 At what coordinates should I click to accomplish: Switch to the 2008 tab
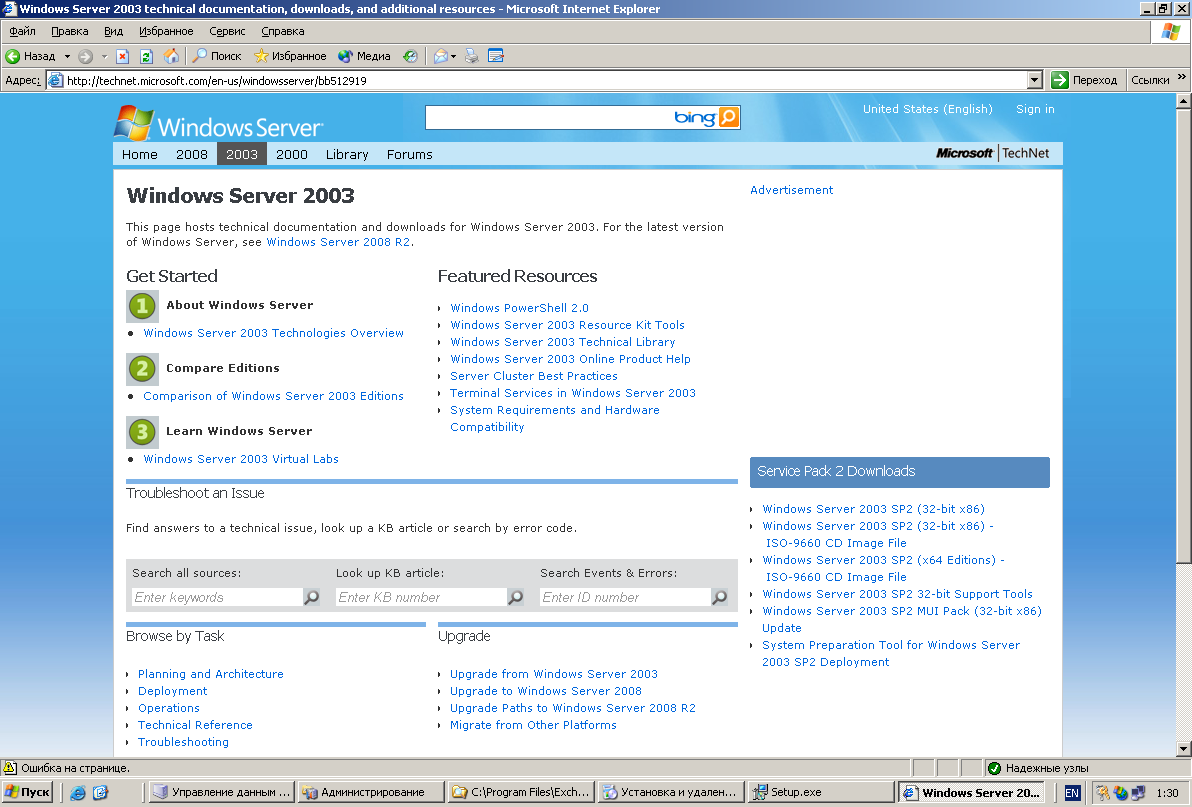(192, 154)
